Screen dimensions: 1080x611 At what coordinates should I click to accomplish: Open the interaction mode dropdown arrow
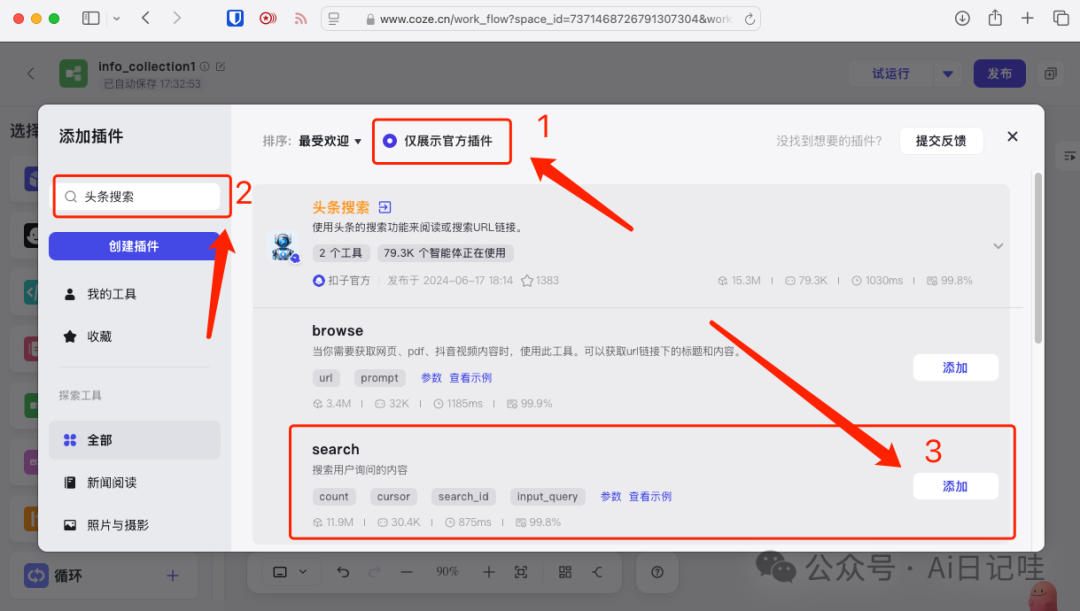click(302, 572)
